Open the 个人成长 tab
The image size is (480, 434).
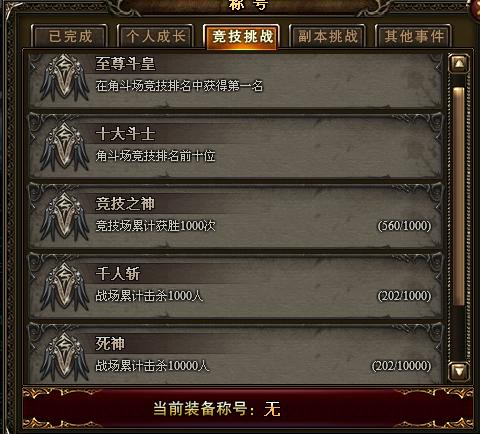[156, 36]
